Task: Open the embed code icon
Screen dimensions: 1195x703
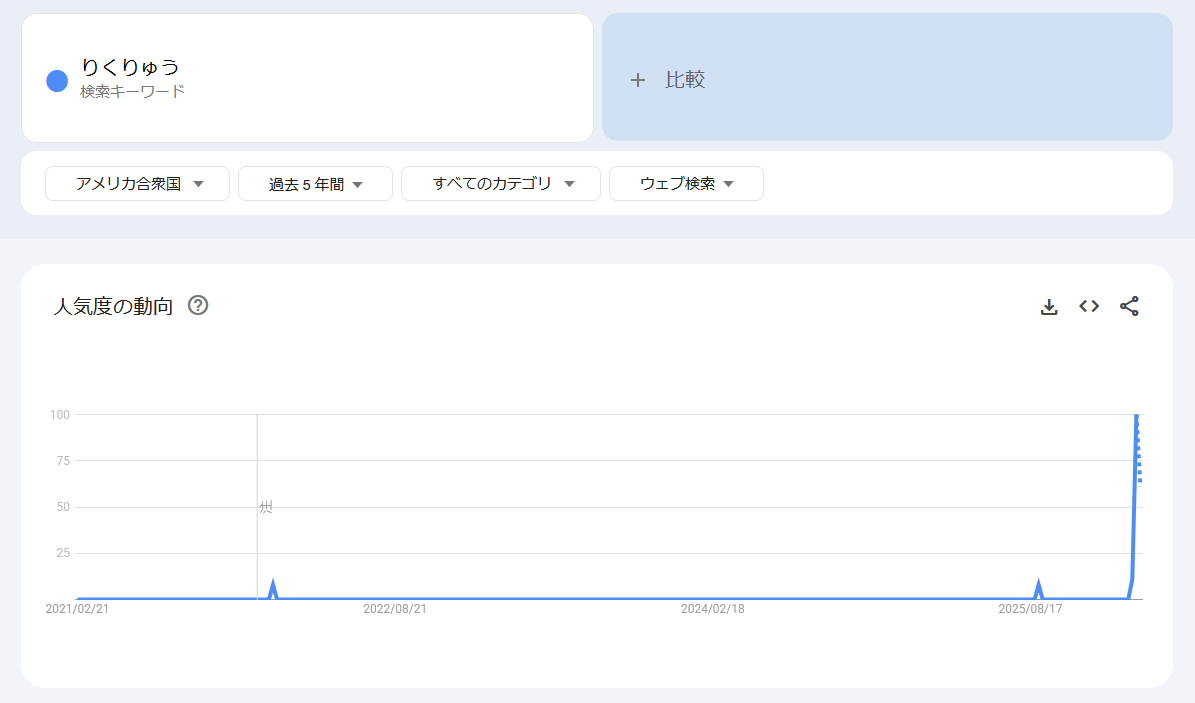Action: click(1089, 307)
